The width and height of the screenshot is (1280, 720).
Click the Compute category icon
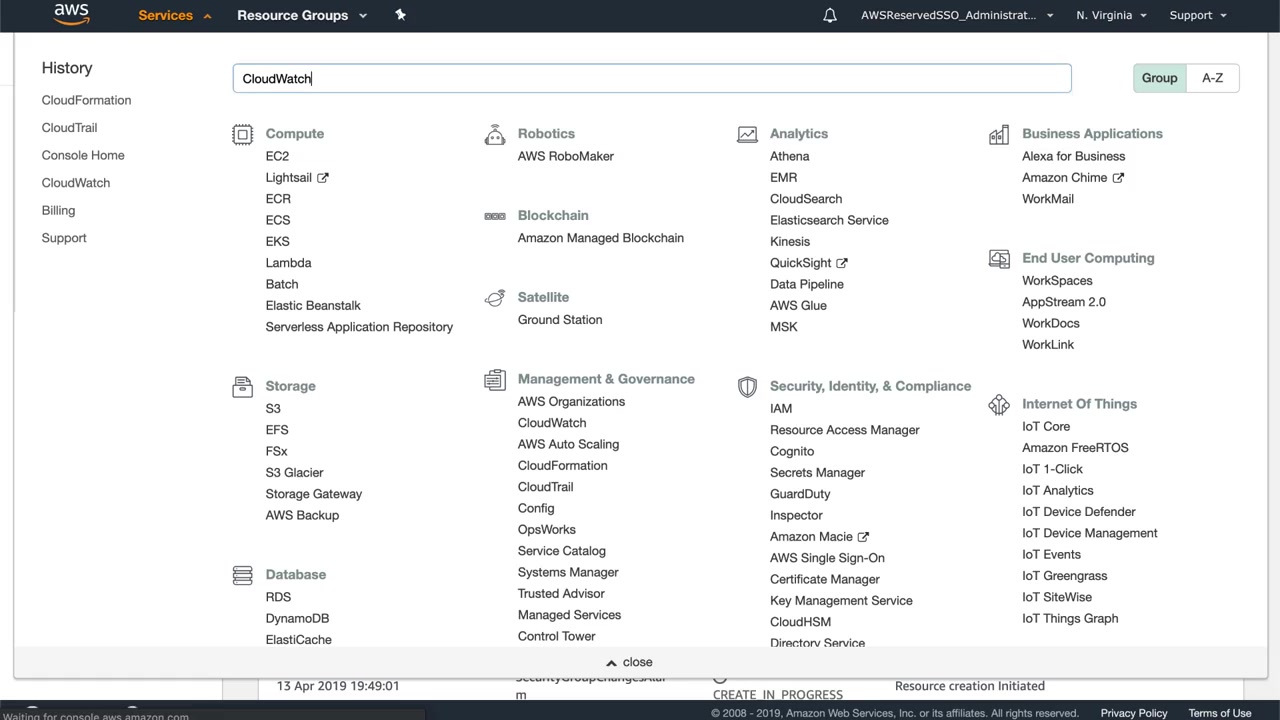[x=242, y=134]
